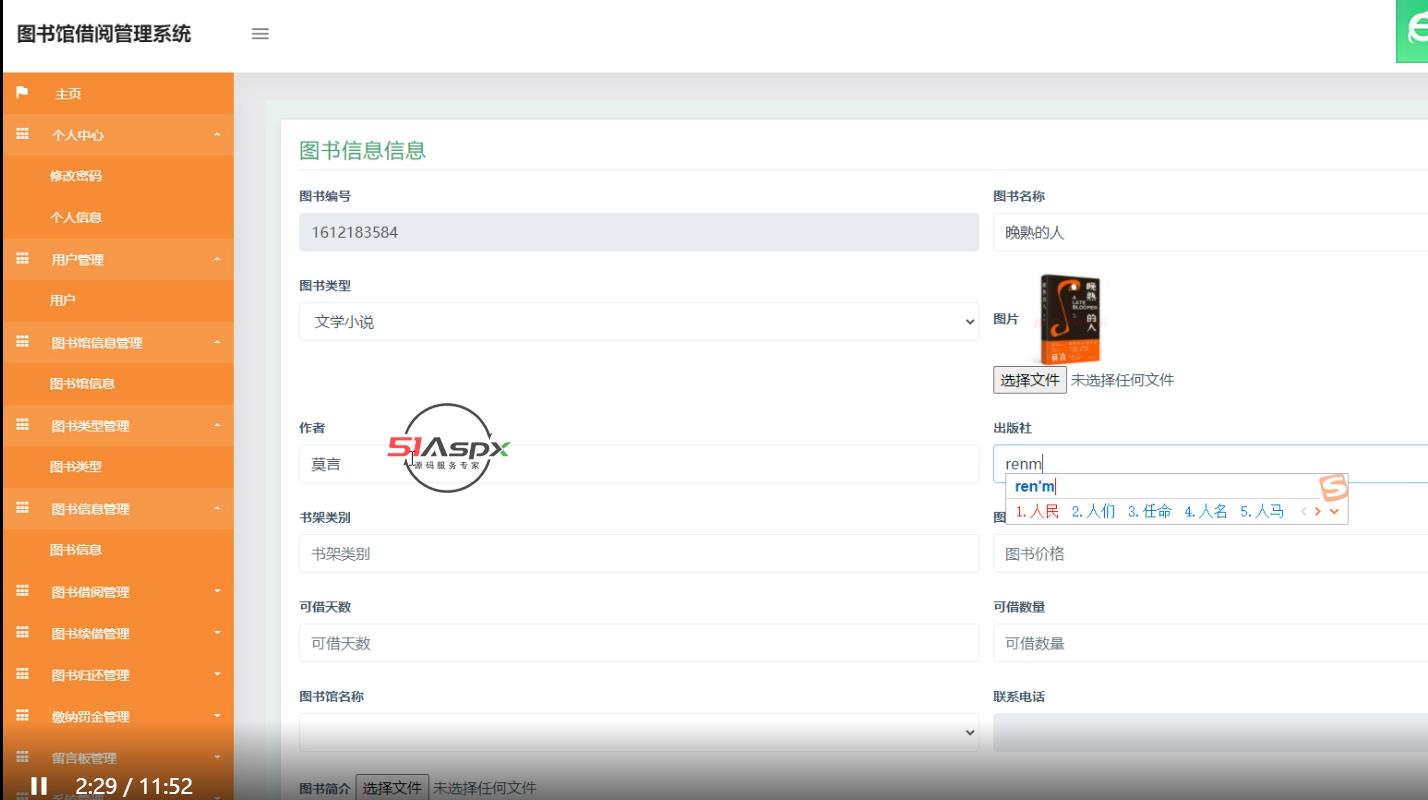
Task: Click the grid icon beside 个人中心
Action: 22,133
